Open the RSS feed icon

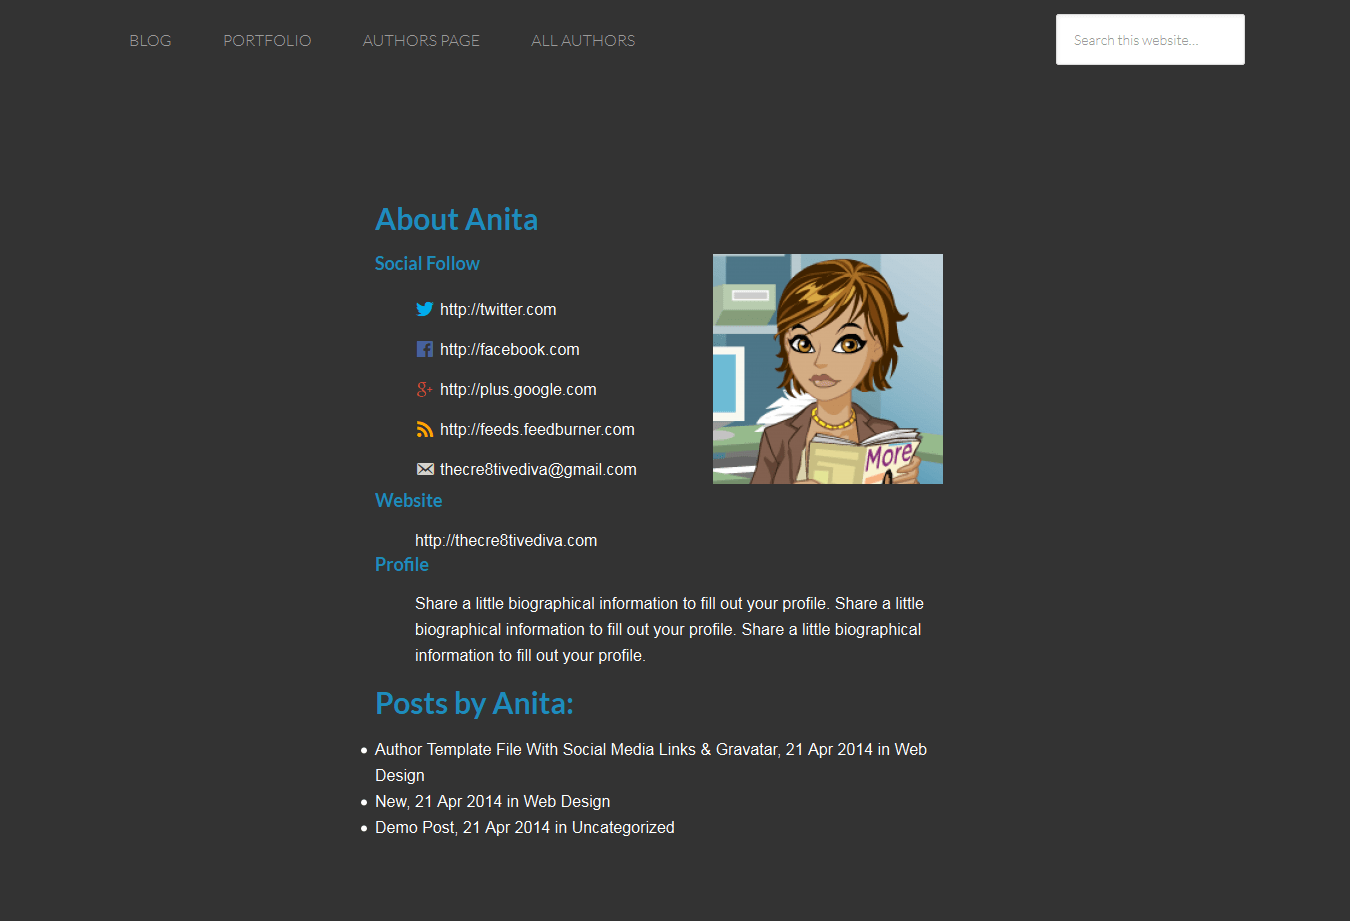(425, 429)
